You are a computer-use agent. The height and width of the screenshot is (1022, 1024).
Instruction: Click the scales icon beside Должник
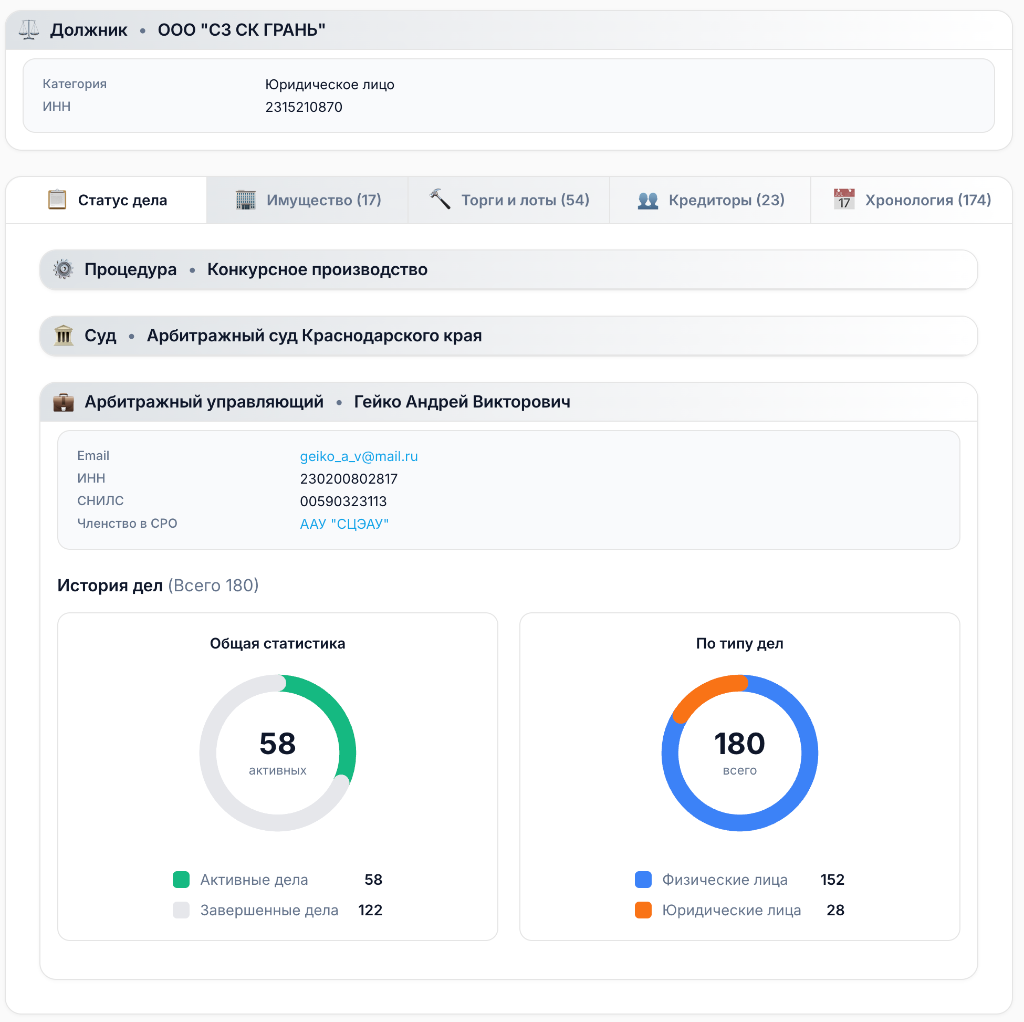(29, 30)
